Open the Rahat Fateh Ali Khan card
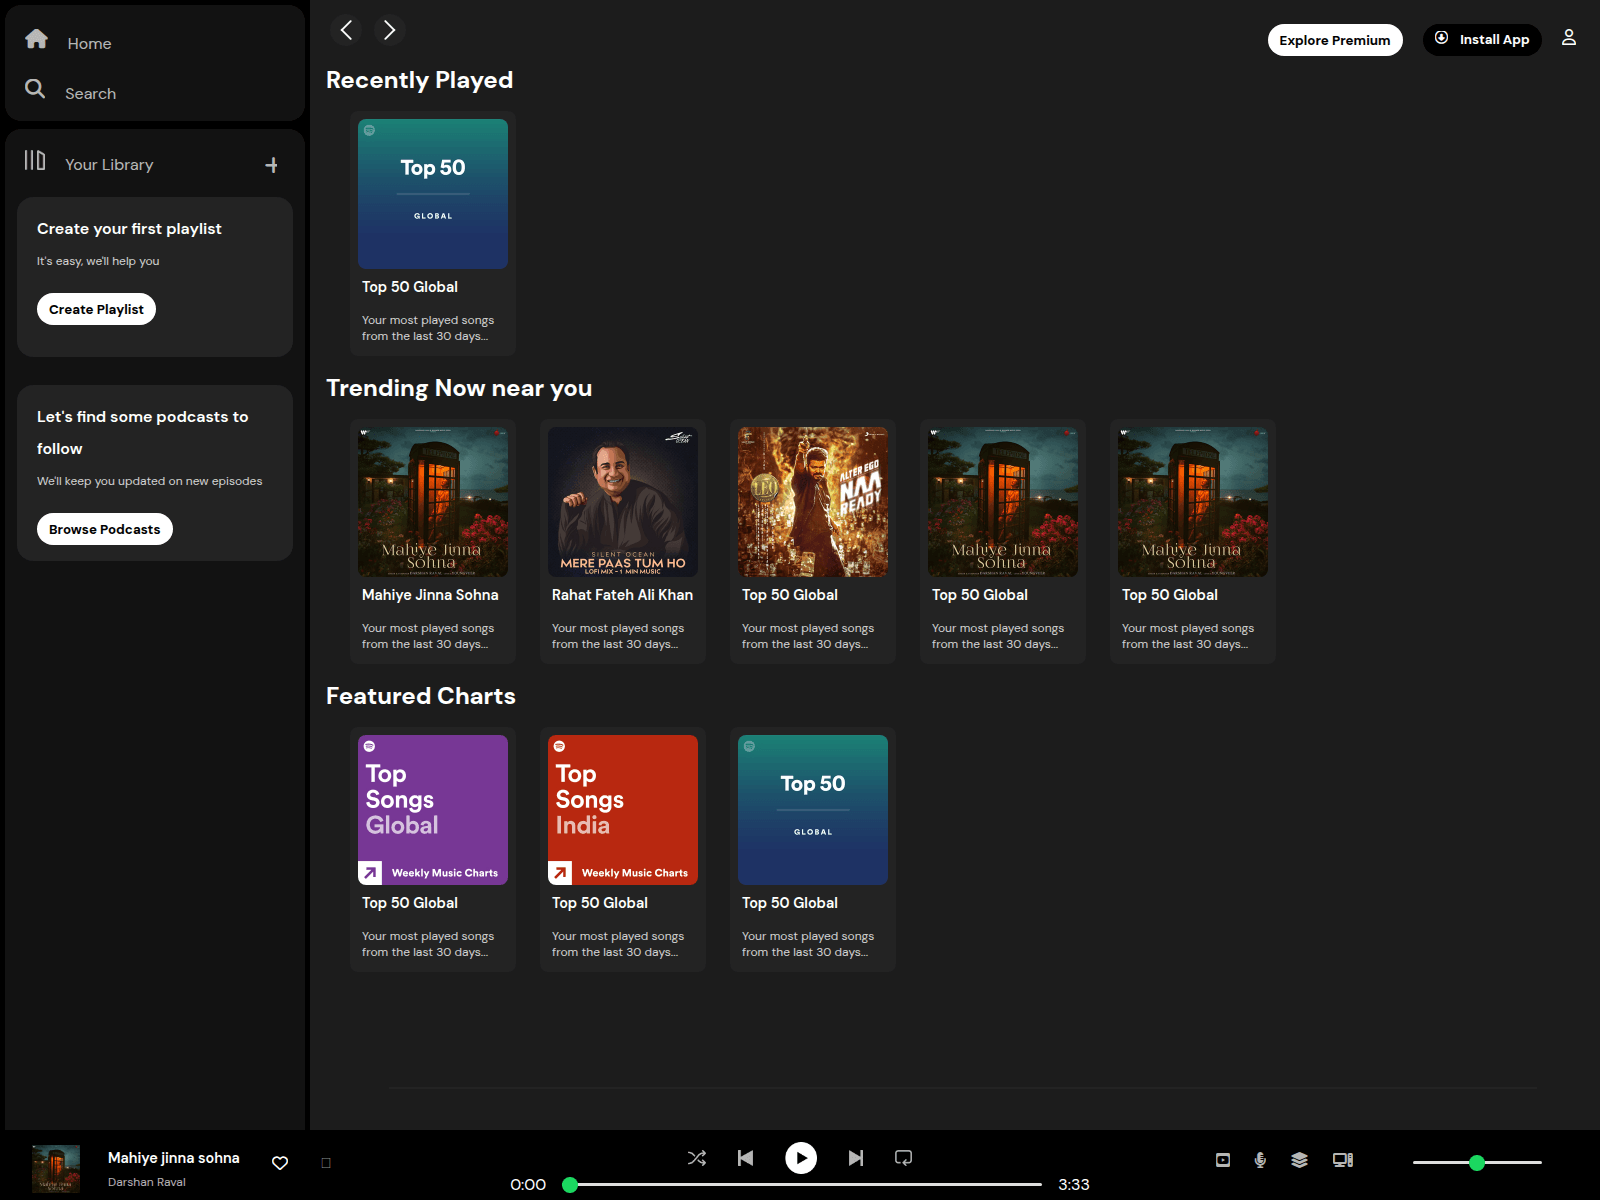1600x1200 pixels. [x=623, y=541]
